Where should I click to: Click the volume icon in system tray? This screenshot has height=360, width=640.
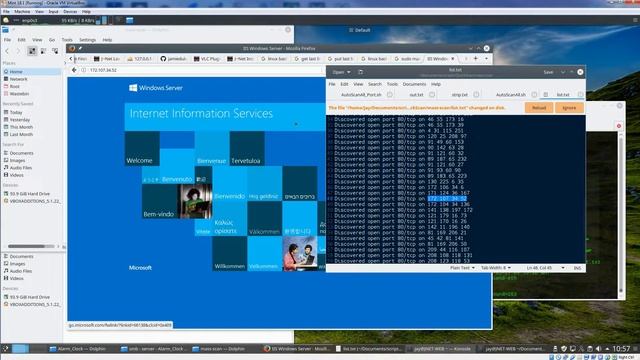point(598,349)
